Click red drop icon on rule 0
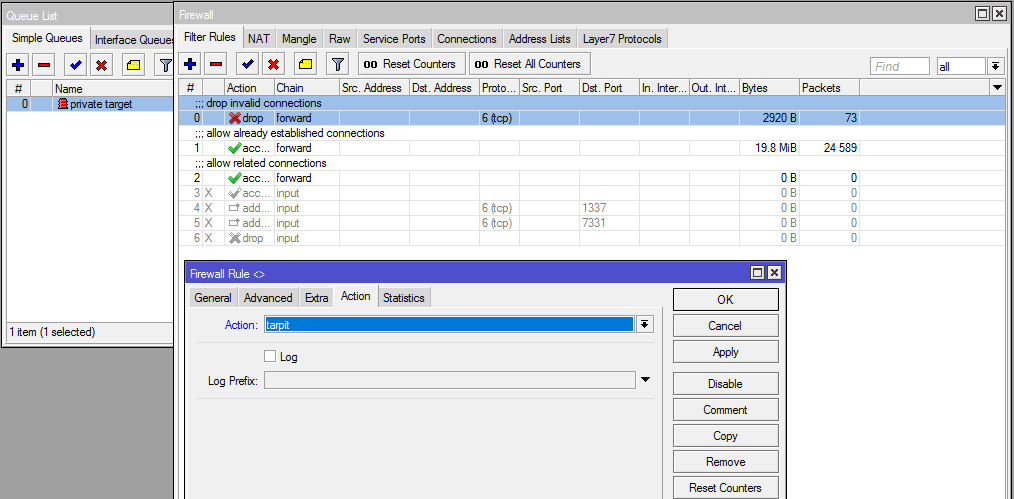Viewport: 1014px width, 499px height. pyautogui.click(x=235, y=118)
